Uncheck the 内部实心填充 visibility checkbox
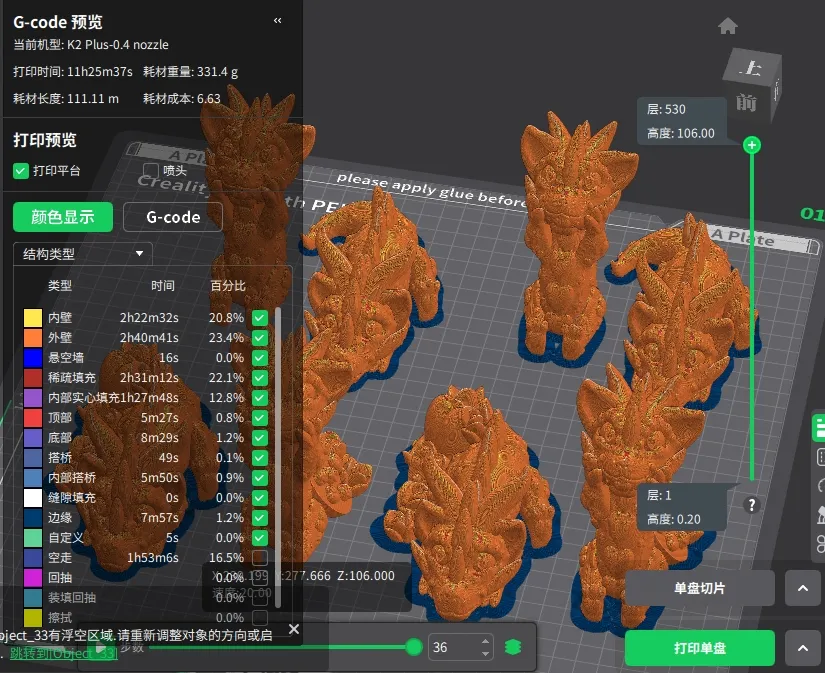Viewport: 825px width, 673px height. (x=259, y=398)
